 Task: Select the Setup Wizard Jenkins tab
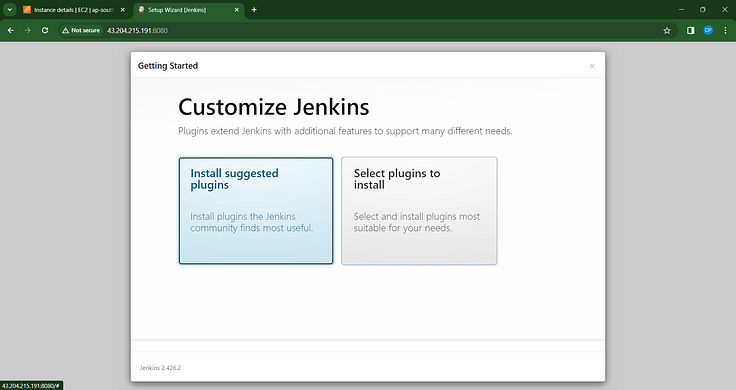pyautogui.click(x=189, y=10)
